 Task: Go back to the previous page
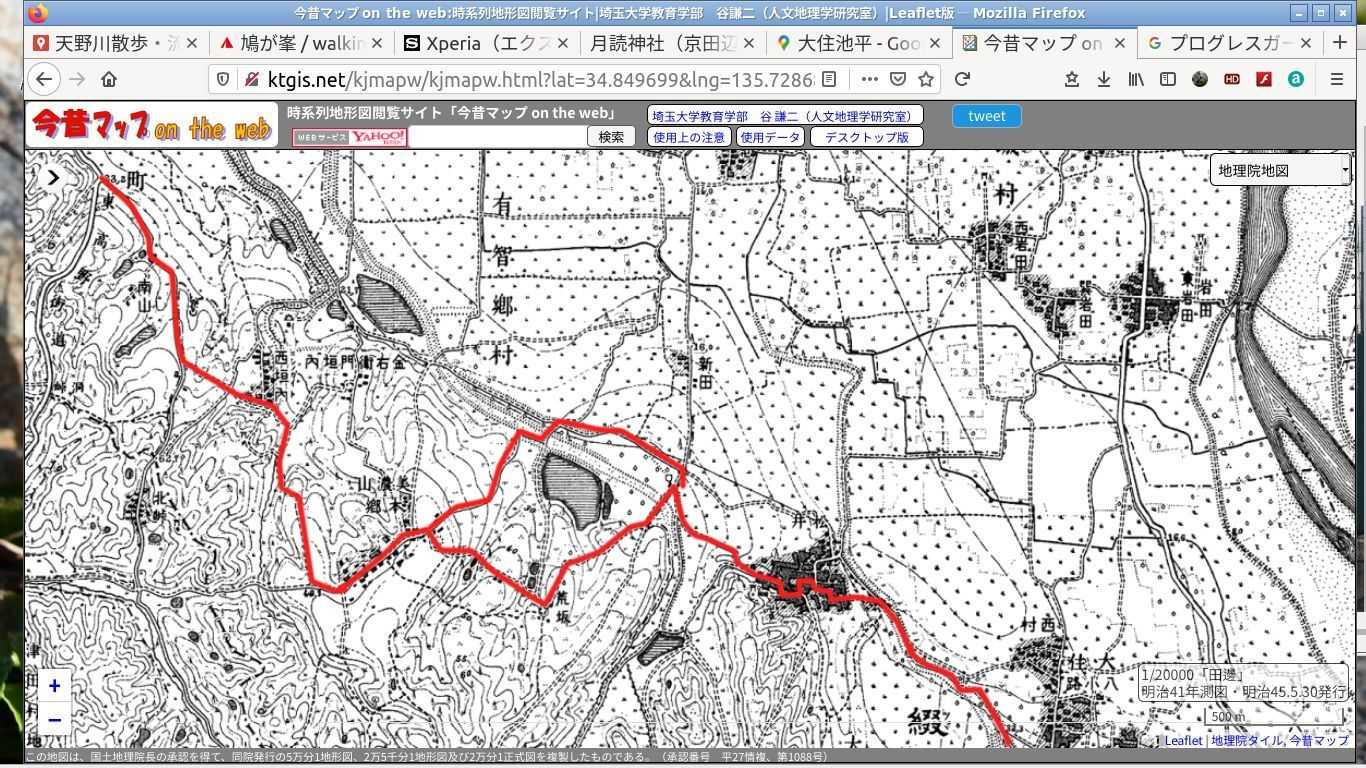click(44, 79)
